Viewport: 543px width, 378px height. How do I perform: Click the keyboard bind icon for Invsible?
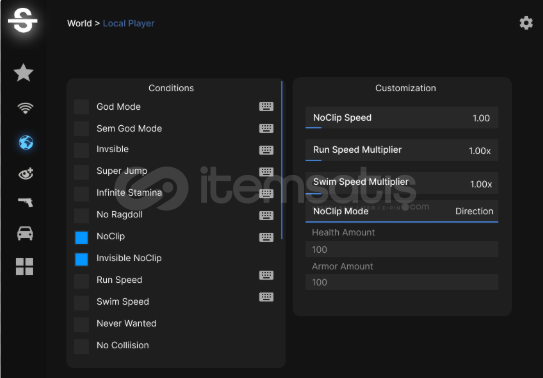(266, 150)
